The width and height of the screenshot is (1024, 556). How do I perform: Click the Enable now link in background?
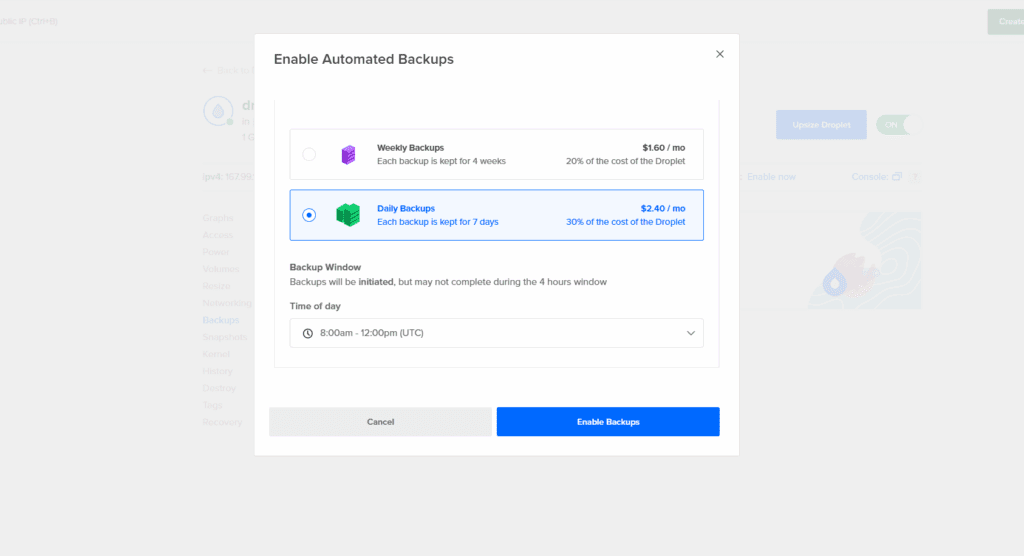click(x=771, y=177)
